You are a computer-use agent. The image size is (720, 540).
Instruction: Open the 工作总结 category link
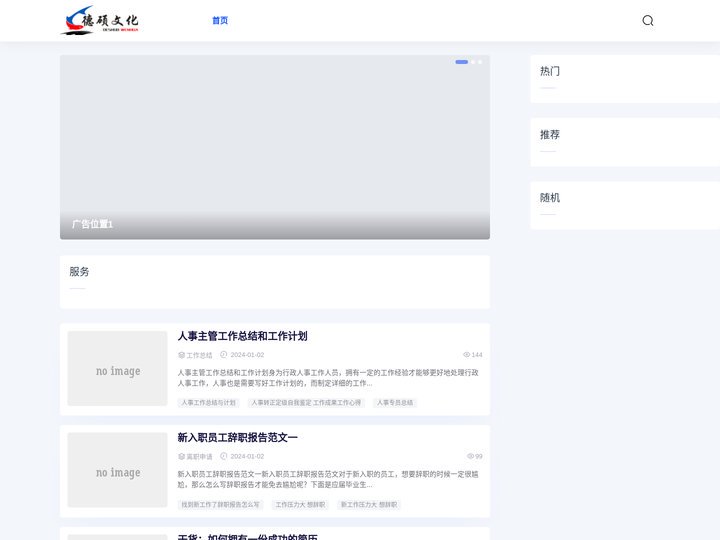(199, 355)
